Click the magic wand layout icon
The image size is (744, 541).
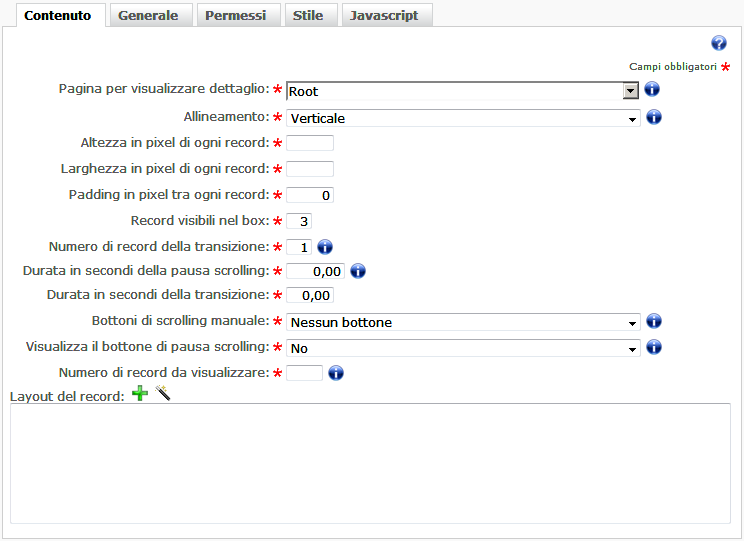(163, 395)
